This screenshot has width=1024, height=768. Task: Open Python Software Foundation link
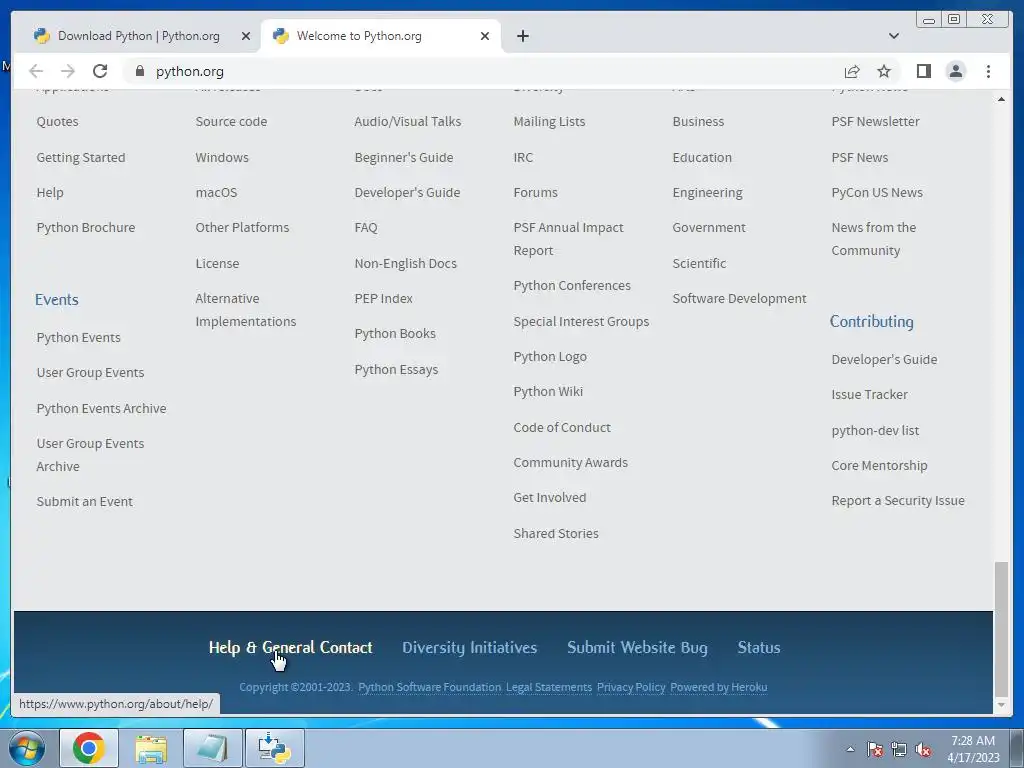click(x=429, y=687)
